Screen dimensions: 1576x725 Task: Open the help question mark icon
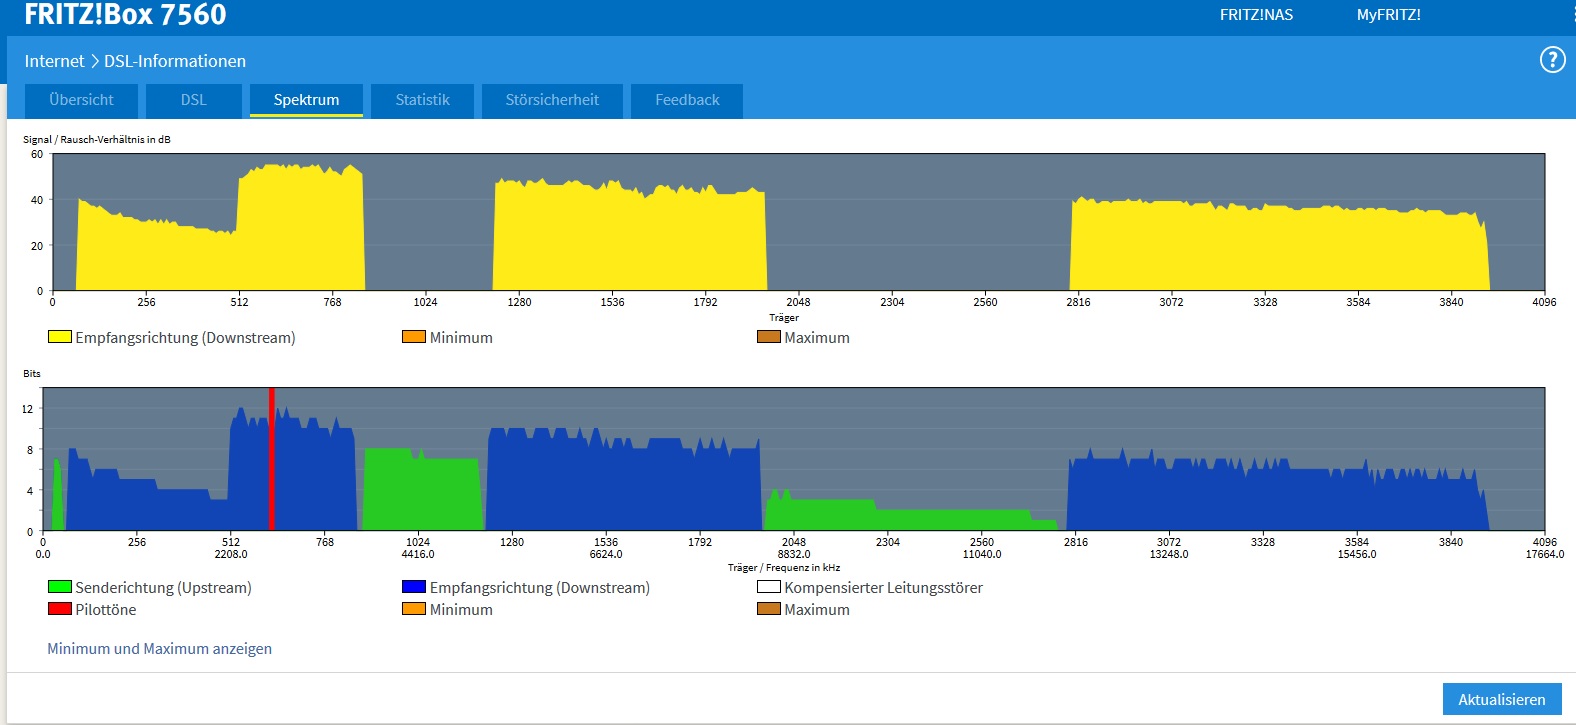(x=1552, y=60)
